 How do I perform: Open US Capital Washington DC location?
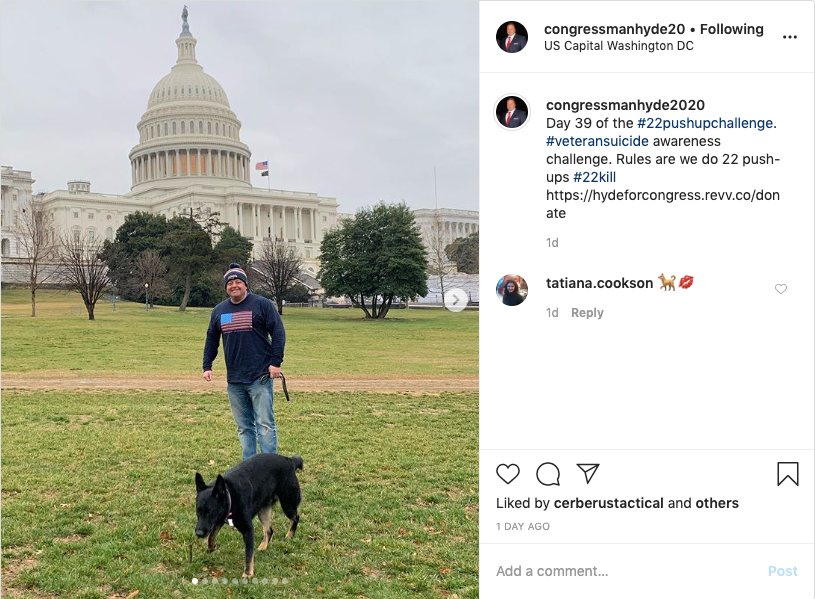click(x=619, y=46)
